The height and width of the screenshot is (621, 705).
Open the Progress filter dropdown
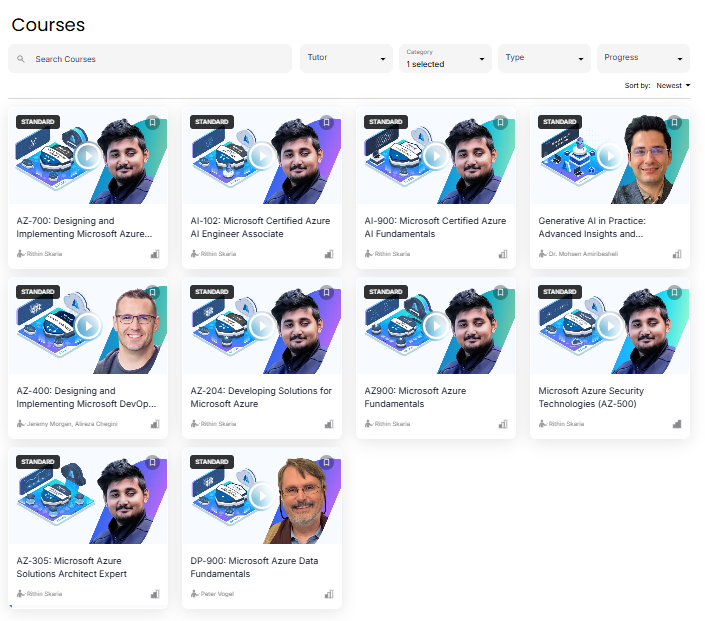click(x=643, y=58)
